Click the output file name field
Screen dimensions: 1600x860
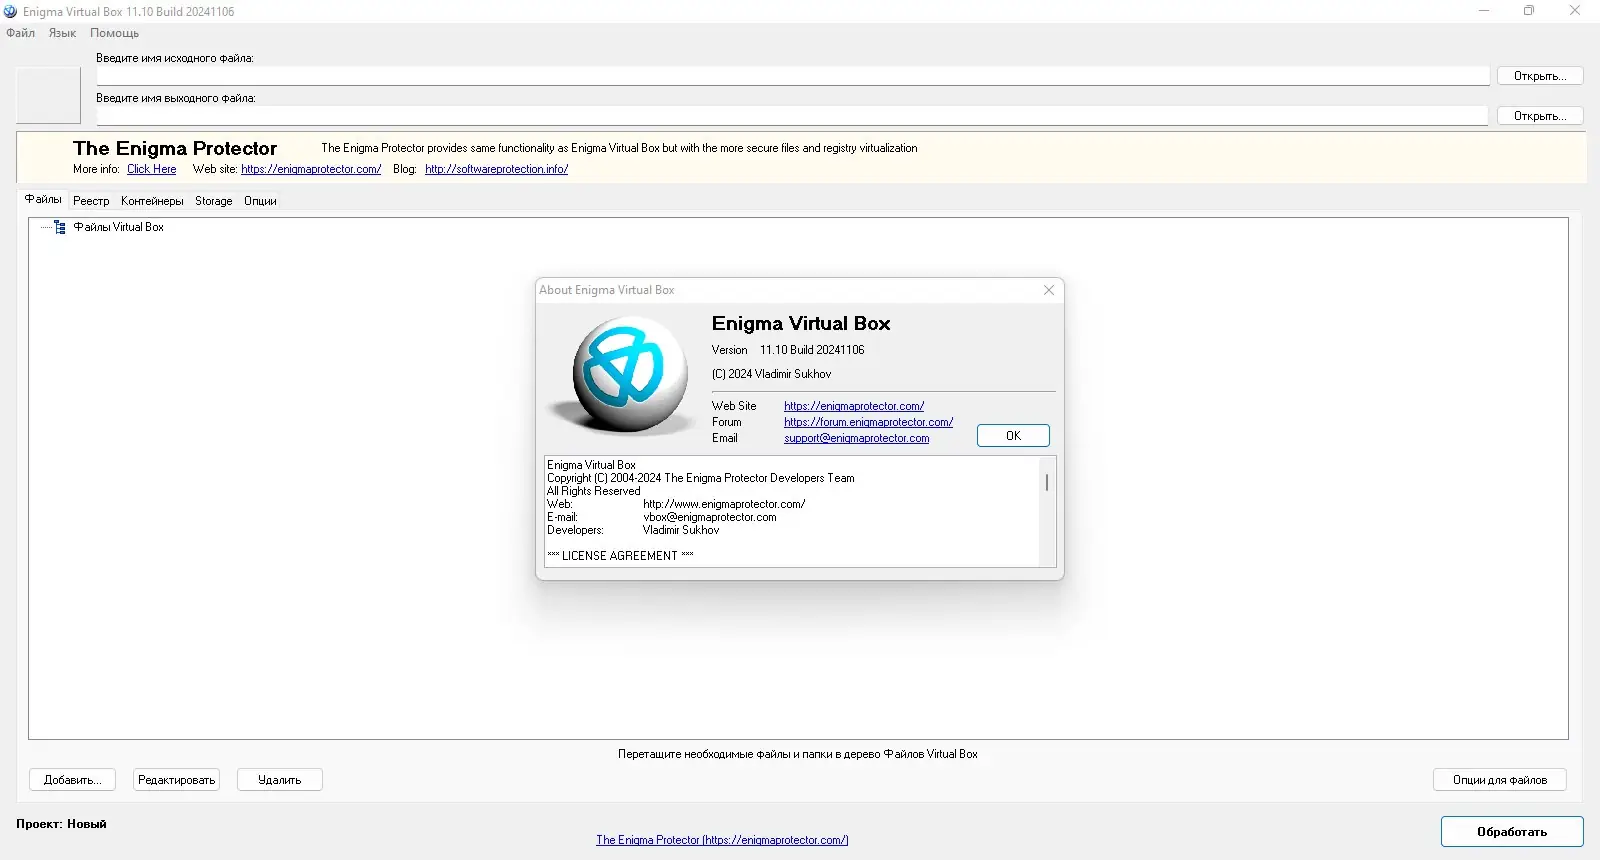point(793,116)
